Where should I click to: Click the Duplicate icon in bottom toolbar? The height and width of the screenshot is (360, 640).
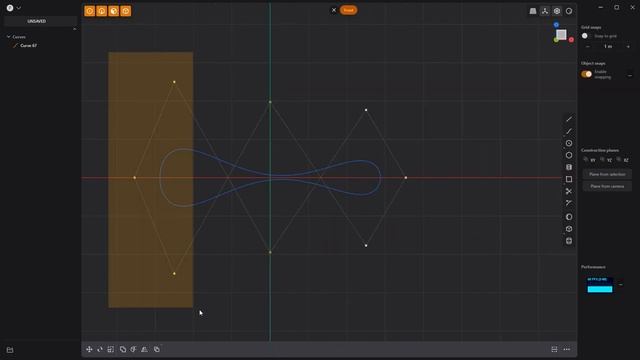click(123, 349)
